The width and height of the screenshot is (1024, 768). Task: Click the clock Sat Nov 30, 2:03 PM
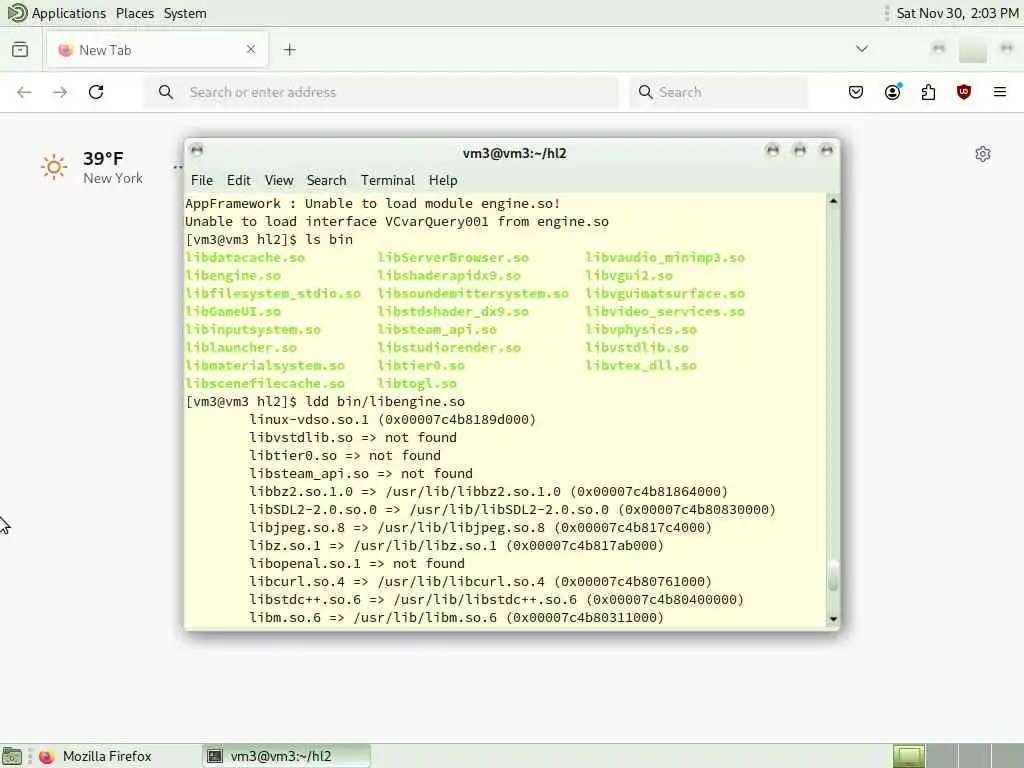(x=957, y=13)
